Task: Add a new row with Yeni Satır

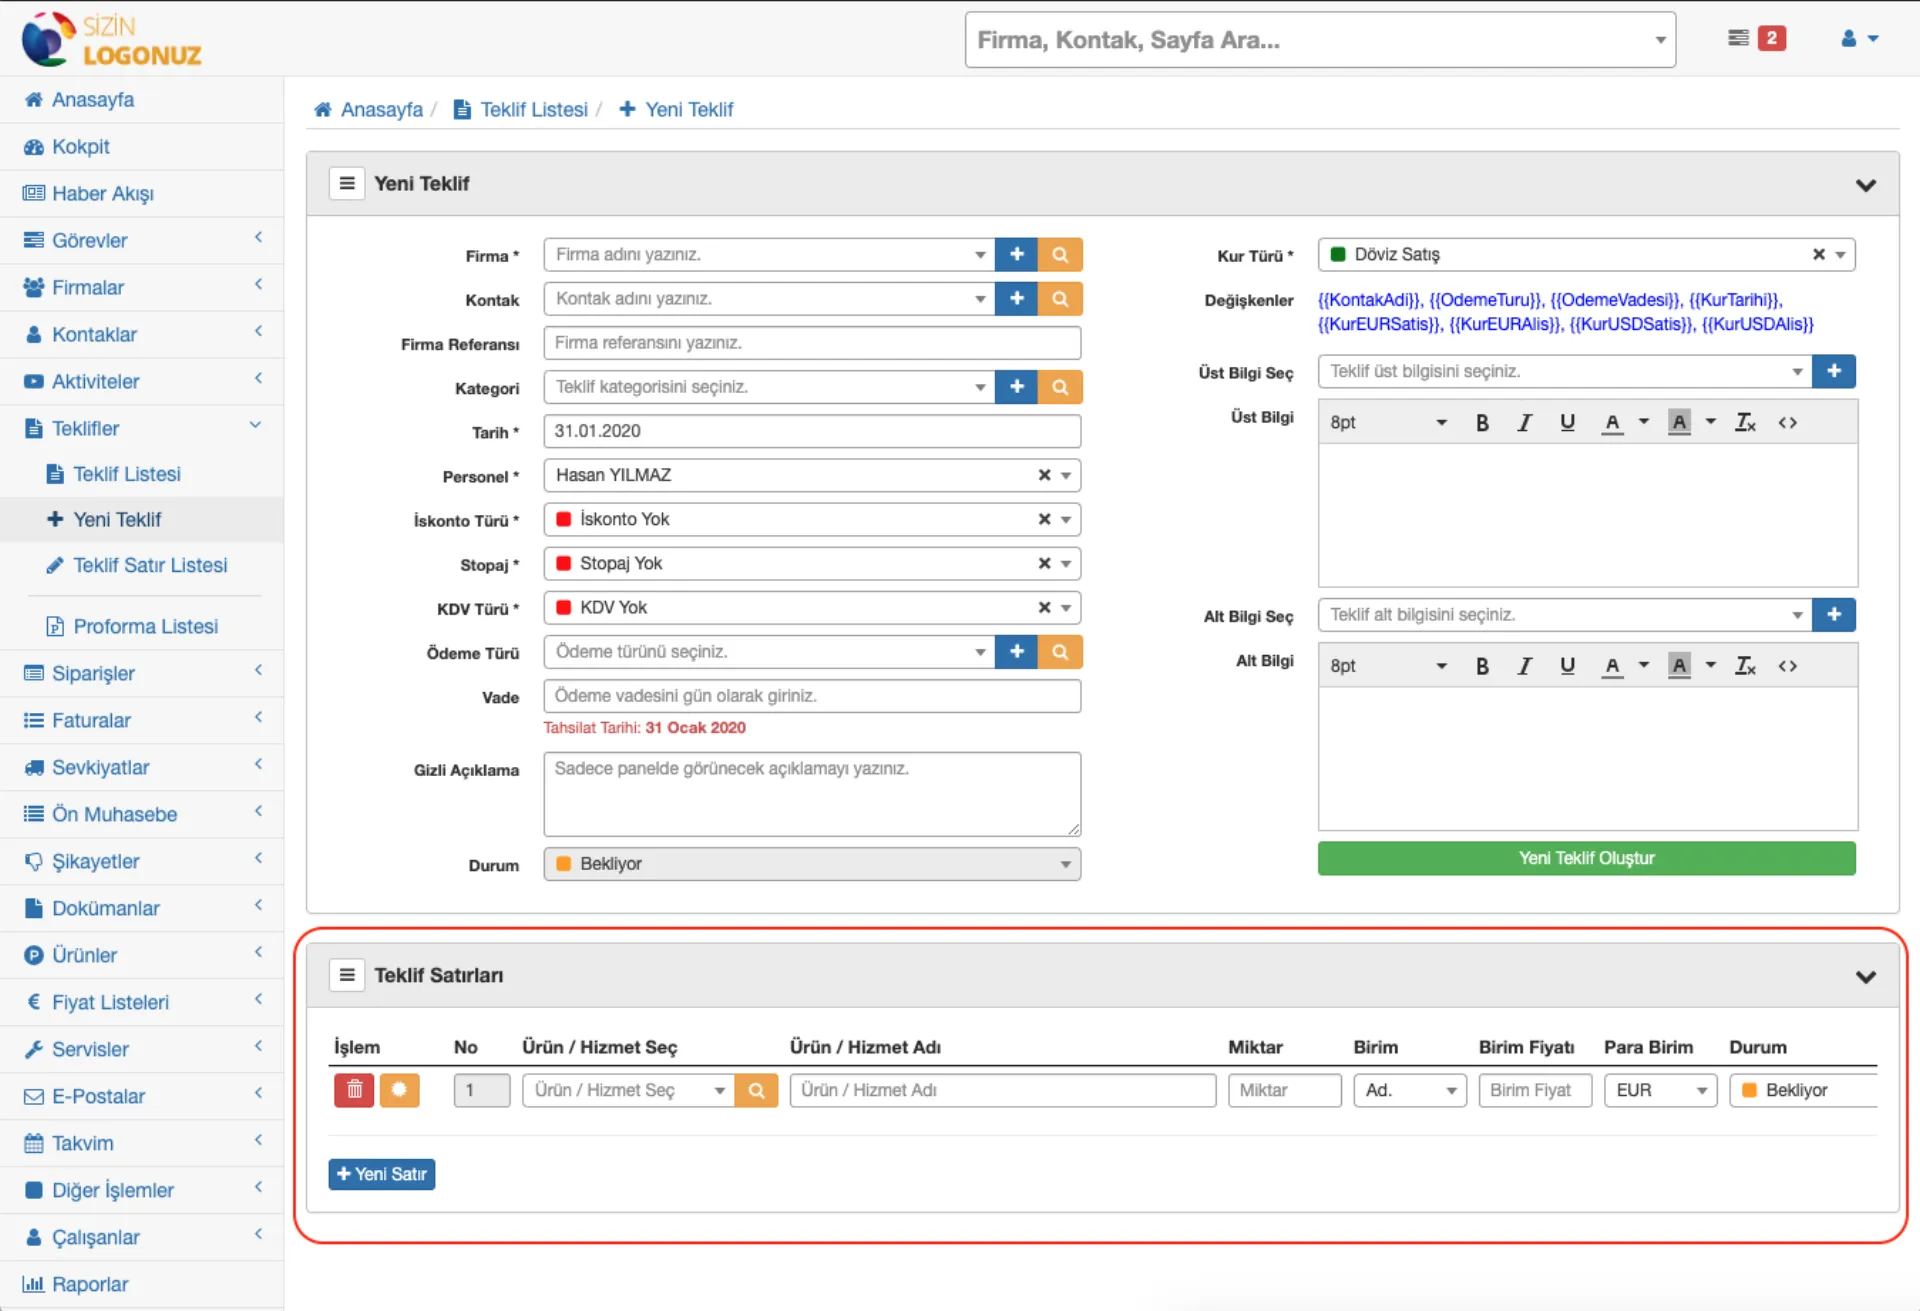Action: [x=381, y=1174]
